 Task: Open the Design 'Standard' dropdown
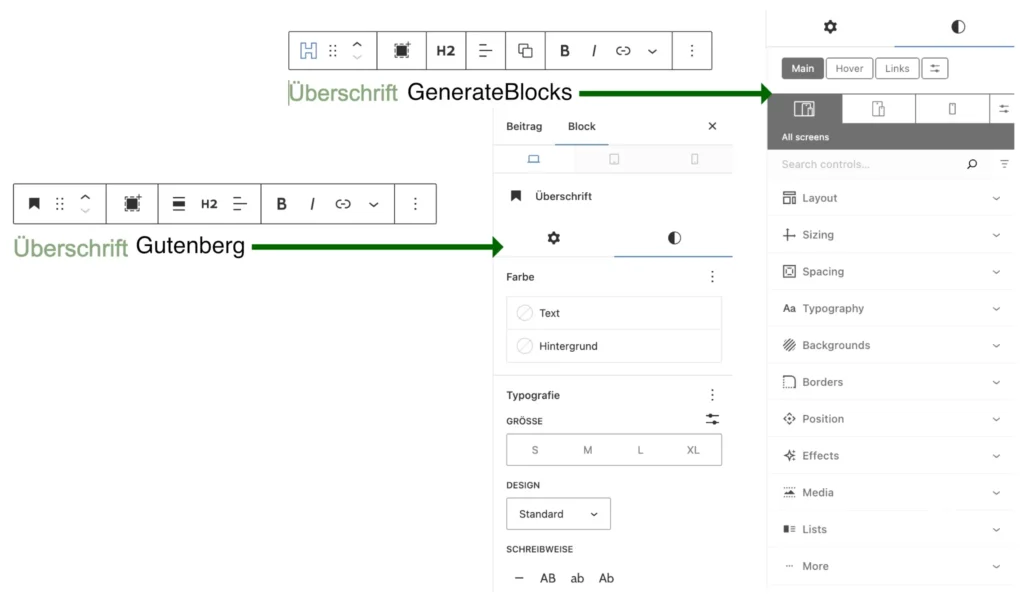point(558,513)
